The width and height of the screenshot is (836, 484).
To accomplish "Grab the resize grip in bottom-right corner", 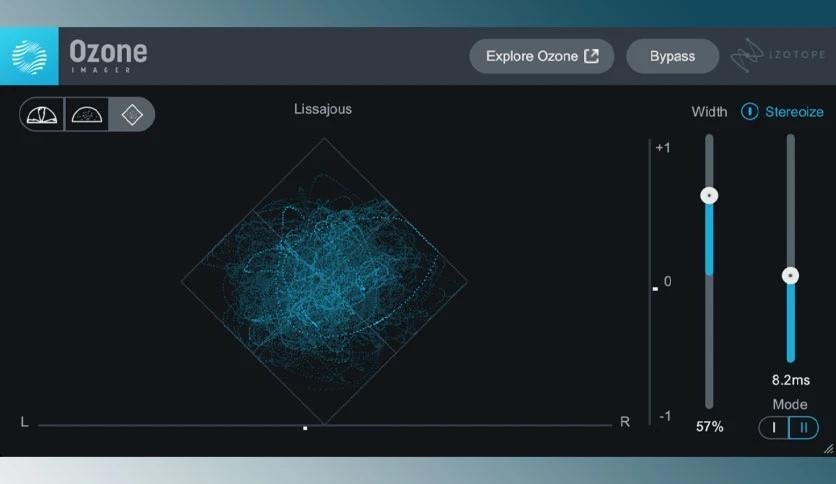I will [x=827, y=450].
